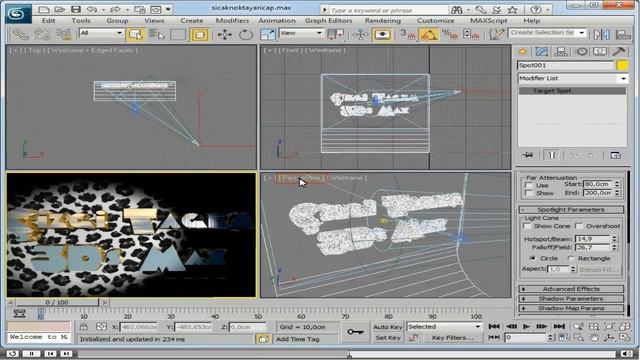Image resolution: width=640 pixels, height=360 pixels.
Task: Open the Create panel tab
Action: pyautogui.click(x=522, y=52)
